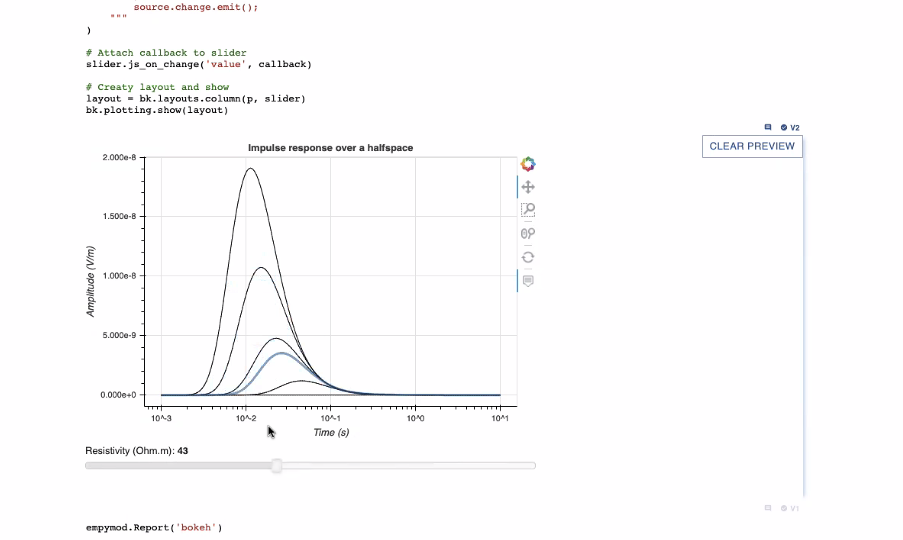The height and width of the screenshot is (540, 903).
Task: Open comments on the V2 cell
Action: coord(768,128)
